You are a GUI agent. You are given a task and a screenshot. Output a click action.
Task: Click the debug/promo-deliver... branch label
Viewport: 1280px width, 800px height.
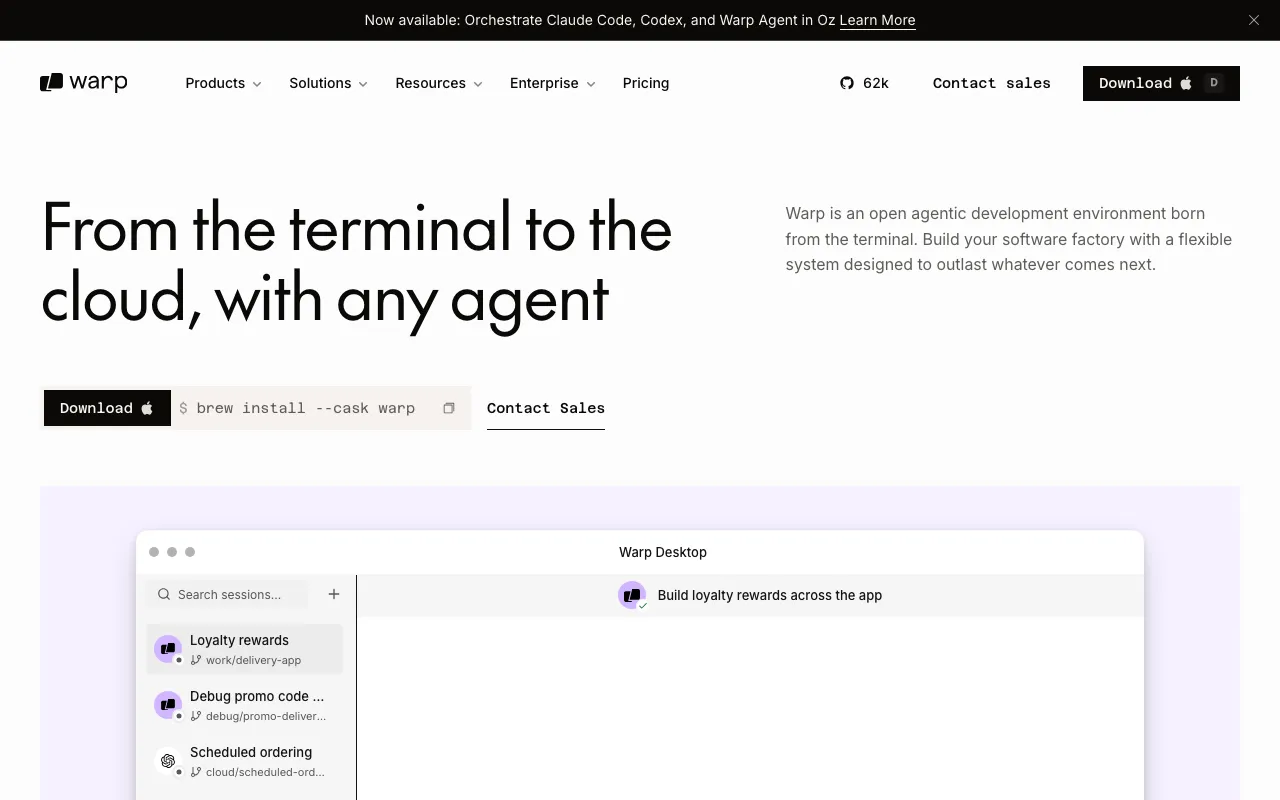[x=266, y=716]
